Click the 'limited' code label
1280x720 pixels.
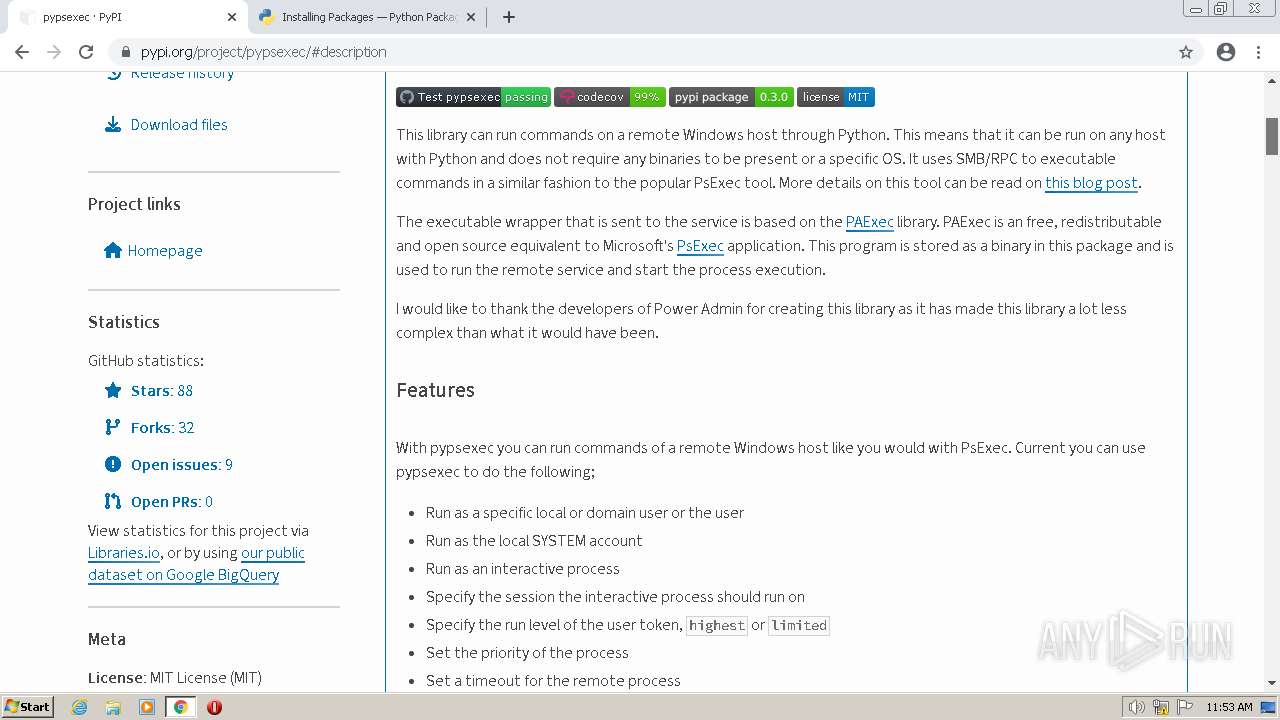799,625
